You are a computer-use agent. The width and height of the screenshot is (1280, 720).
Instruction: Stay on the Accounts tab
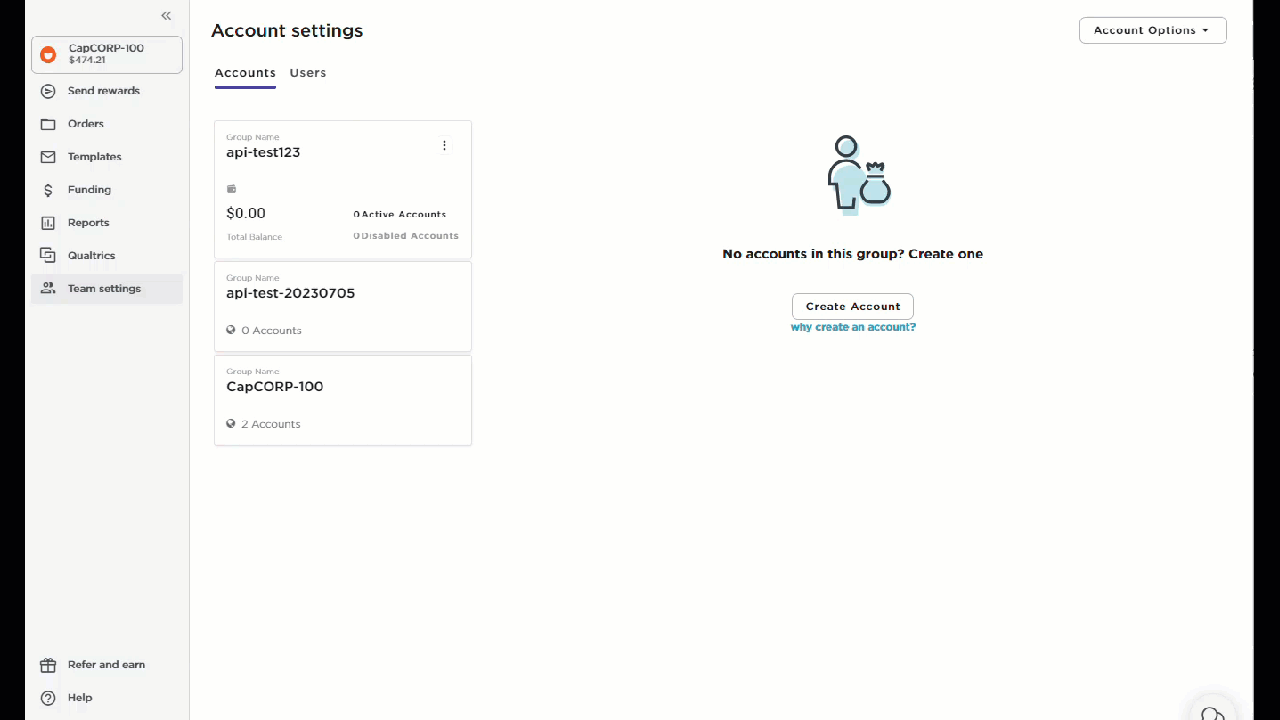tap(245, 72)
